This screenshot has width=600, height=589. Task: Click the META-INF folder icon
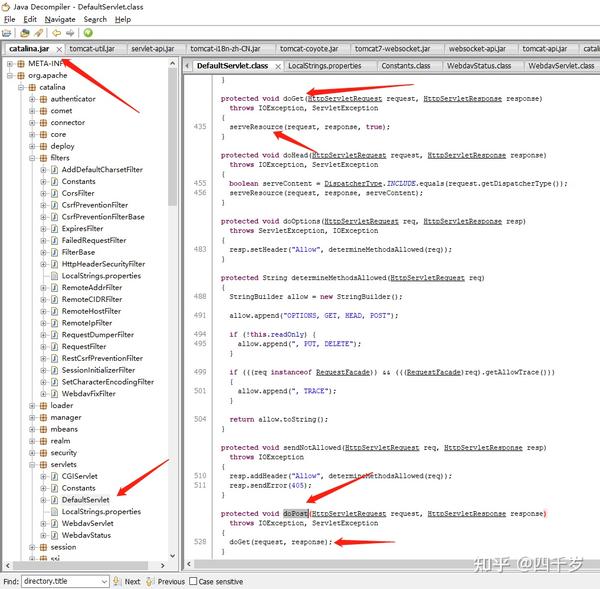pyautogui.click(x=21, y=64)
